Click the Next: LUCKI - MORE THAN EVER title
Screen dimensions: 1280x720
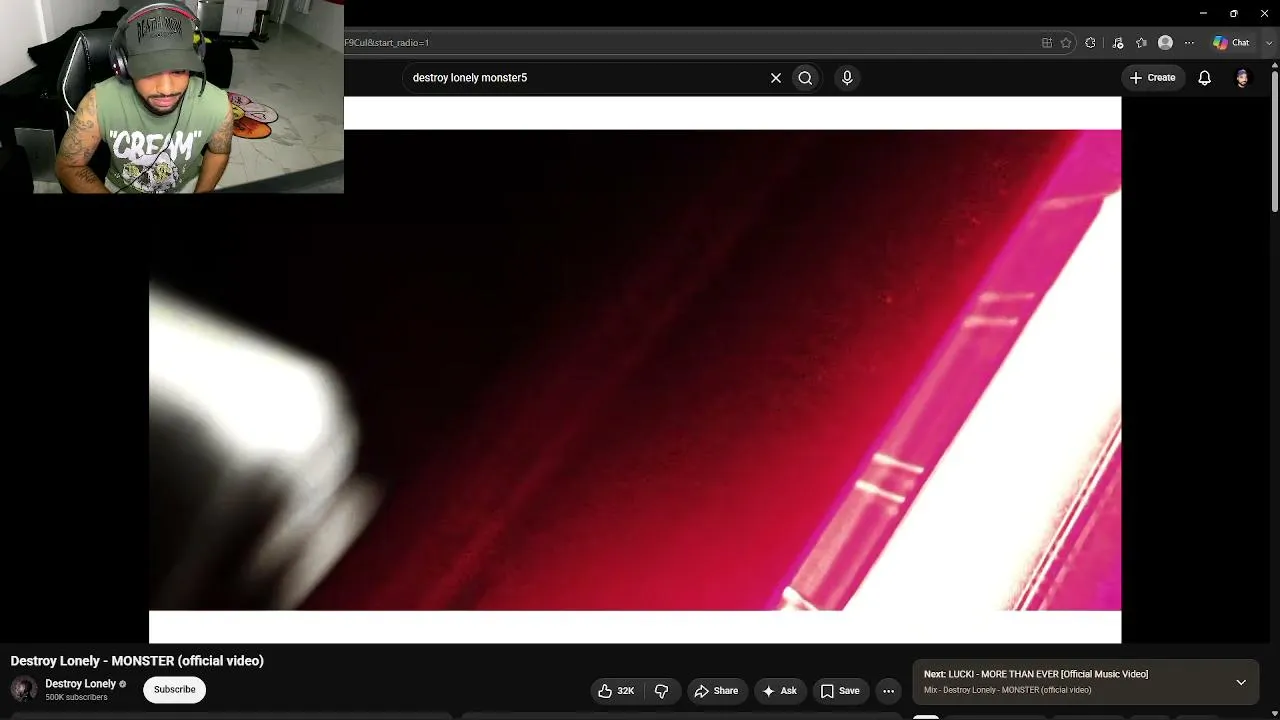point(1036,674)
